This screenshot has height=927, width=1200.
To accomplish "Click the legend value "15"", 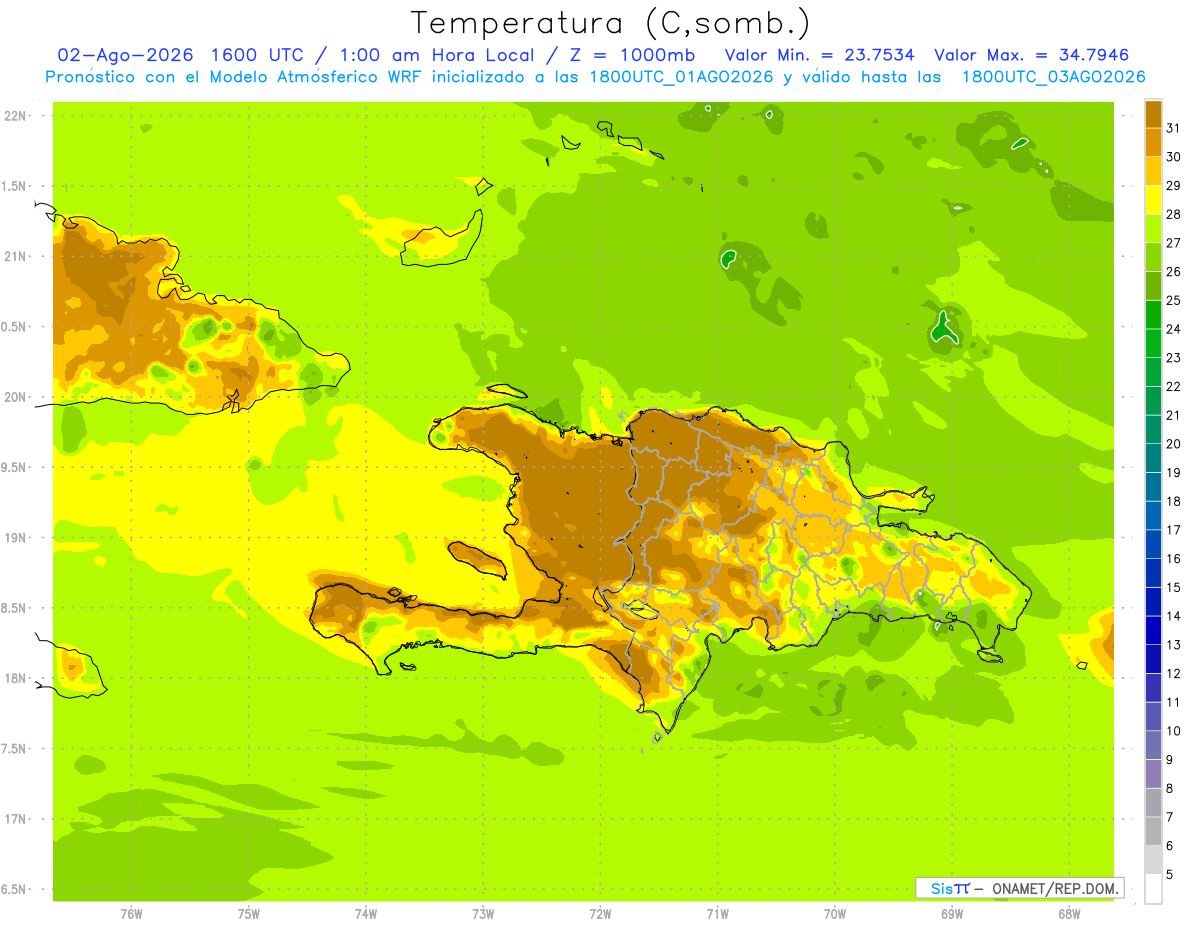I will click(x=1174, y=587).
